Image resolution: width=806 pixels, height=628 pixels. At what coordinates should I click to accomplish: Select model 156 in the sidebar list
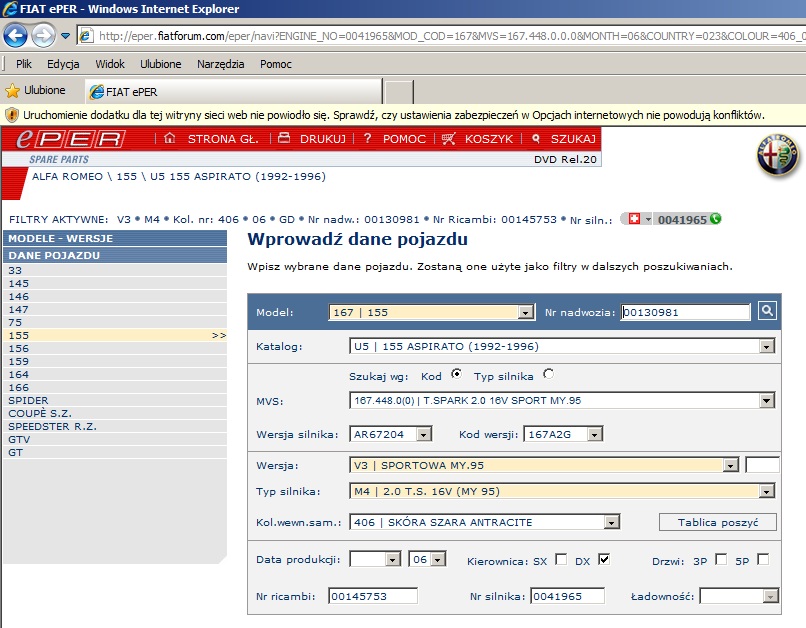pyautogui.click(x=115, y=348)
